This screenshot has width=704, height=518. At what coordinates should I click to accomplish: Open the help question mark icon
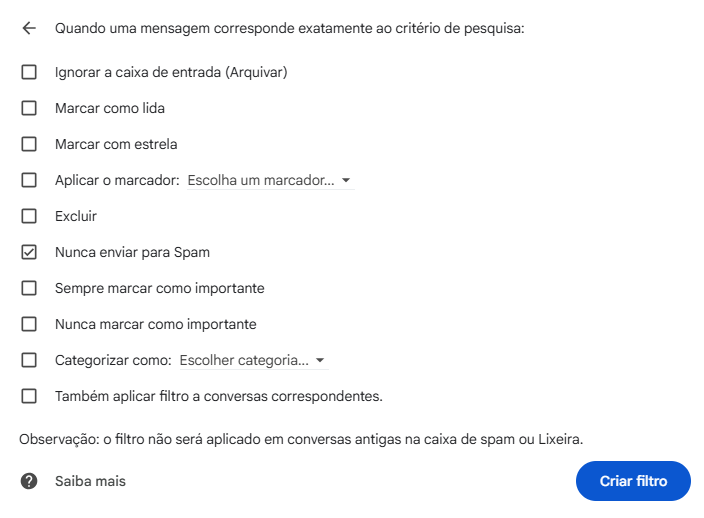coord(29,481)
